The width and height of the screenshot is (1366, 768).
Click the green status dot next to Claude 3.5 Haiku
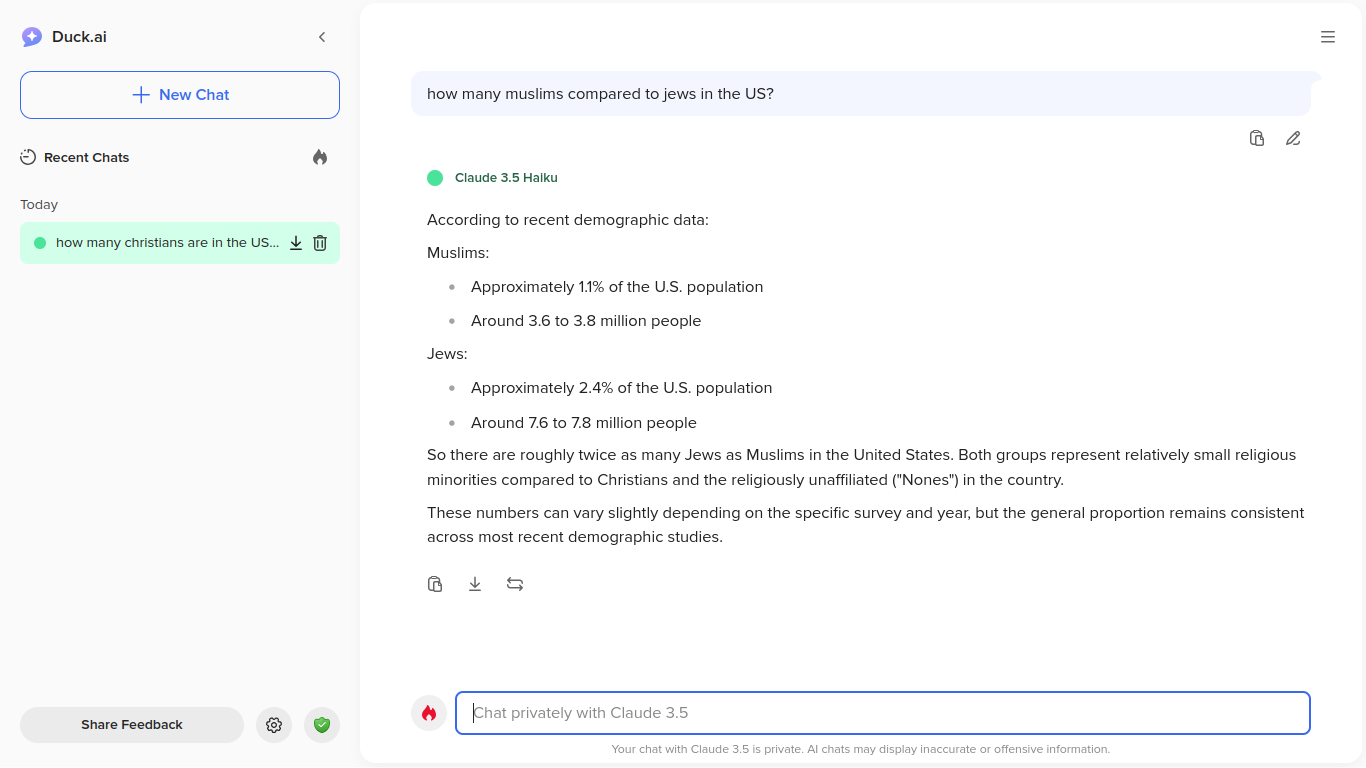pyautogui.click(x=435, y=178)
